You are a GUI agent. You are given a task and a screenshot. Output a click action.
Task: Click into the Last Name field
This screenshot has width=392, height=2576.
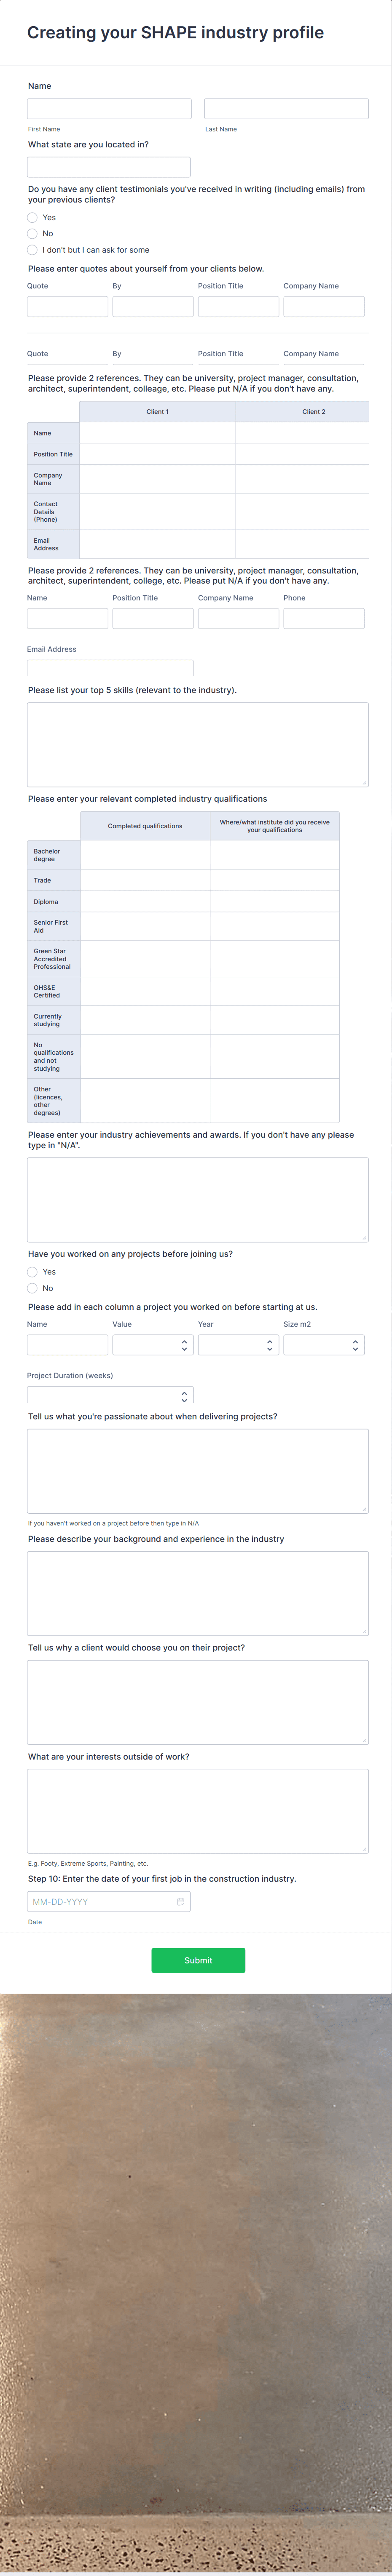286,107
